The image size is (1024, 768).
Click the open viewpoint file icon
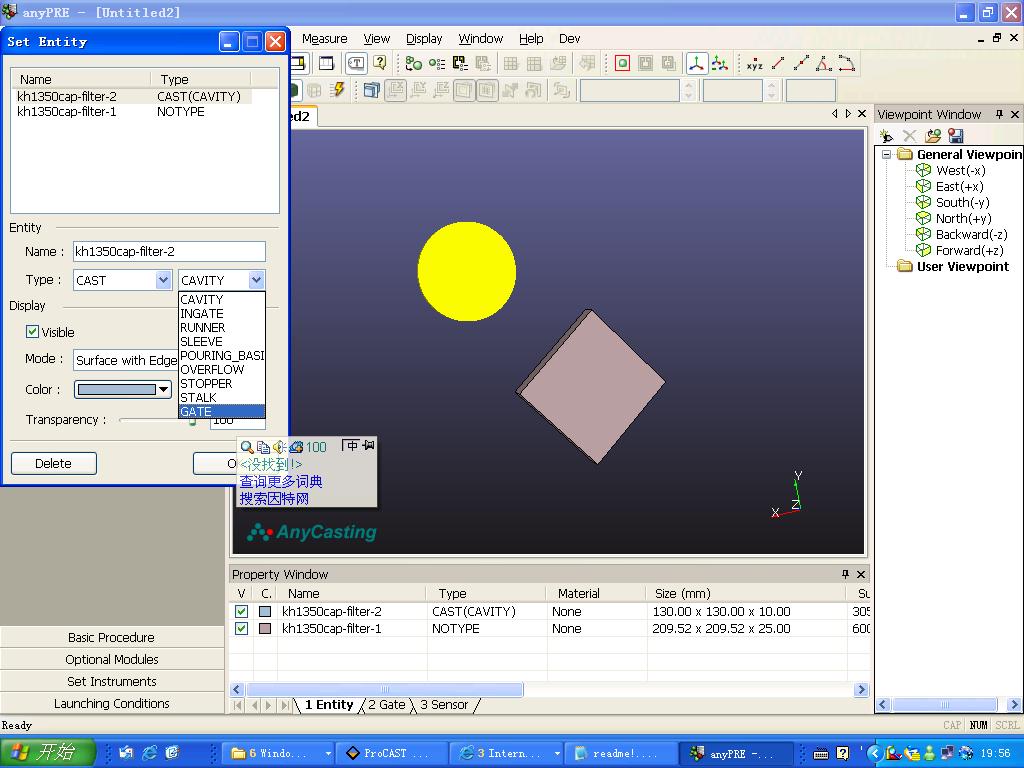point(933,136)
